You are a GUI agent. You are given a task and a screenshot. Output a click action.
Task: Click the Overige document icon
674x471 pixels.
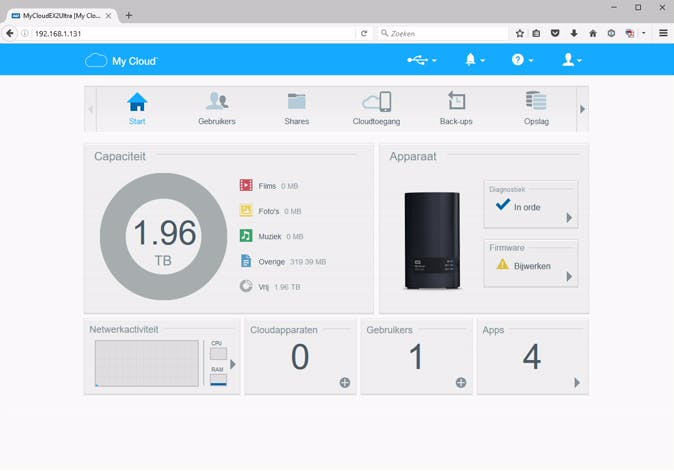246,261
